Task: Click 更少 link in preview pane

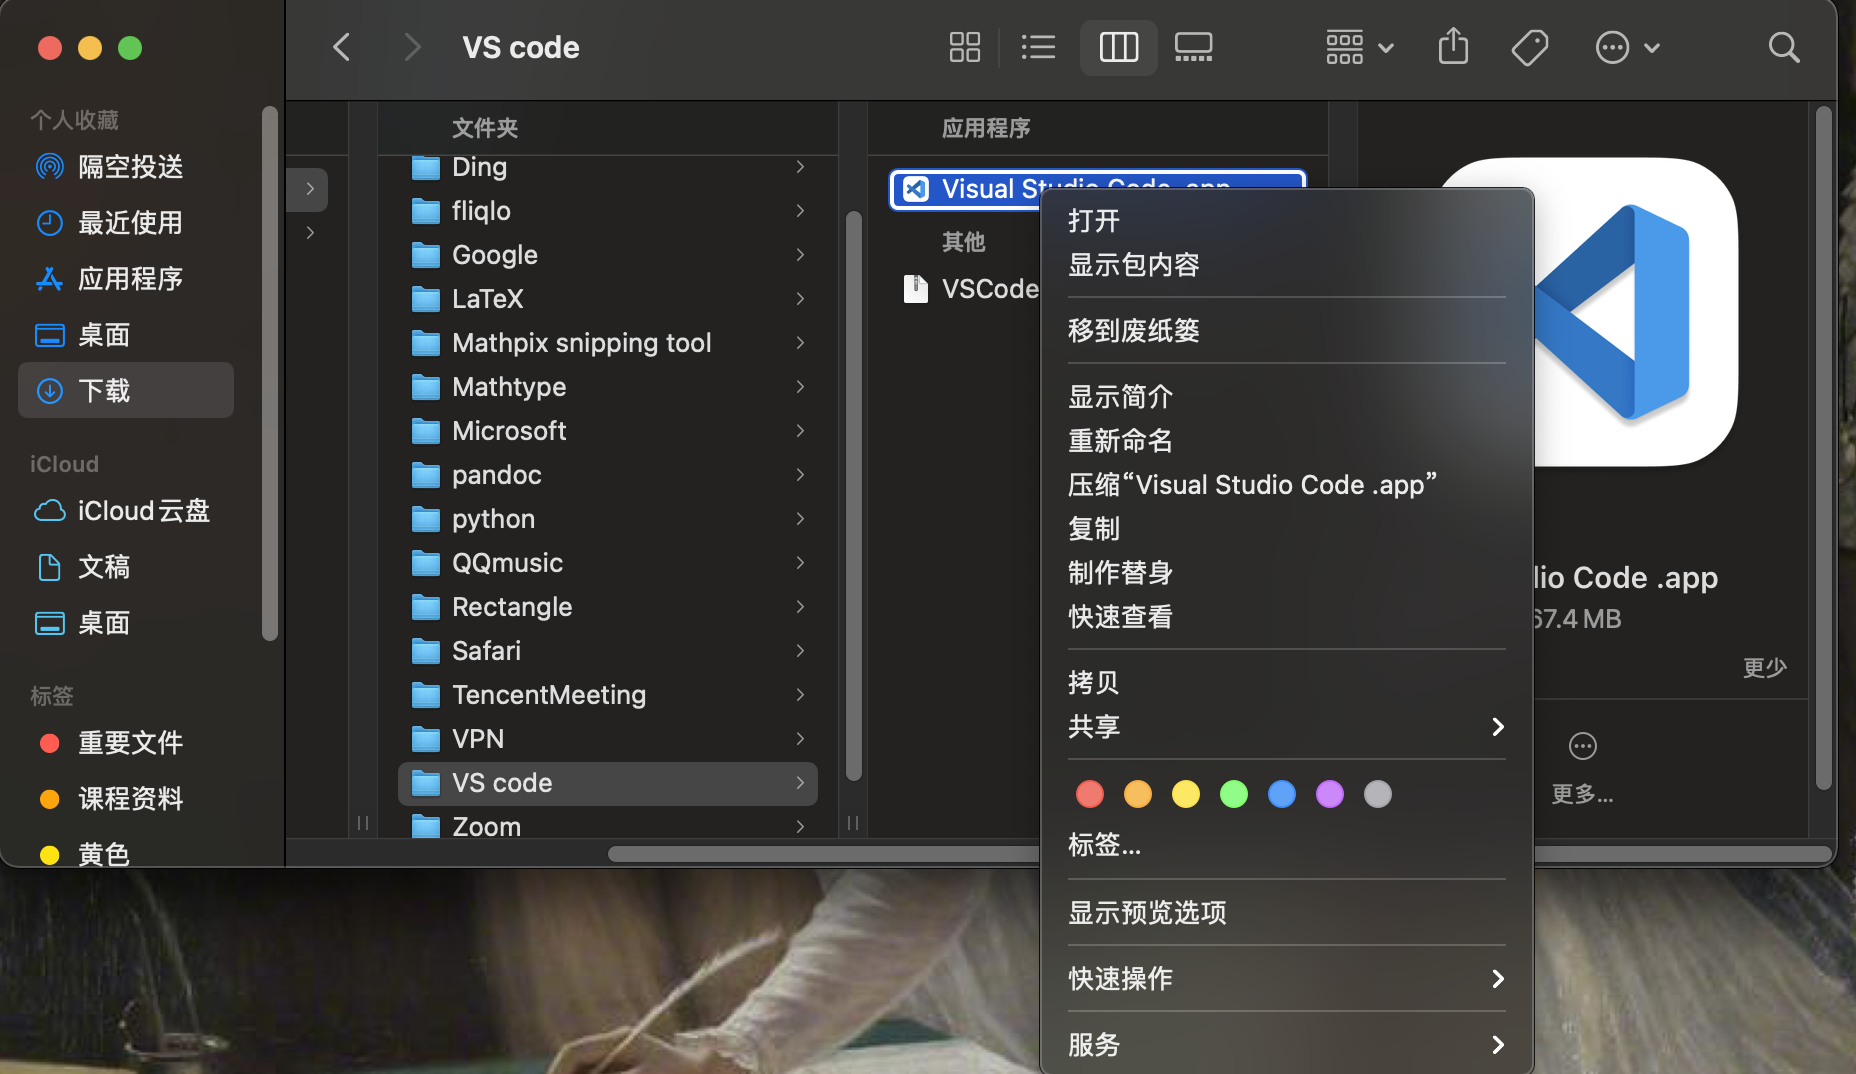Action: point(1764,667)
